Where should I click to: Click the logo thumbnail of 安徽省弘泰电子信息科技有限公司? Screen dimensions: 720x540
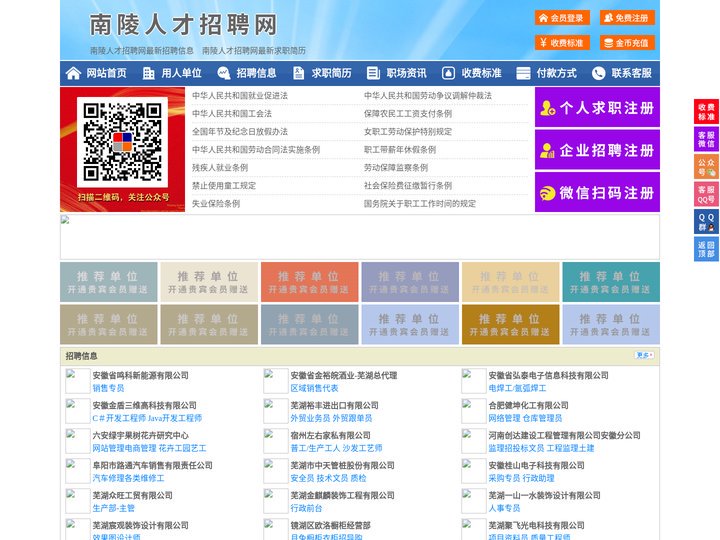[473, 381]
